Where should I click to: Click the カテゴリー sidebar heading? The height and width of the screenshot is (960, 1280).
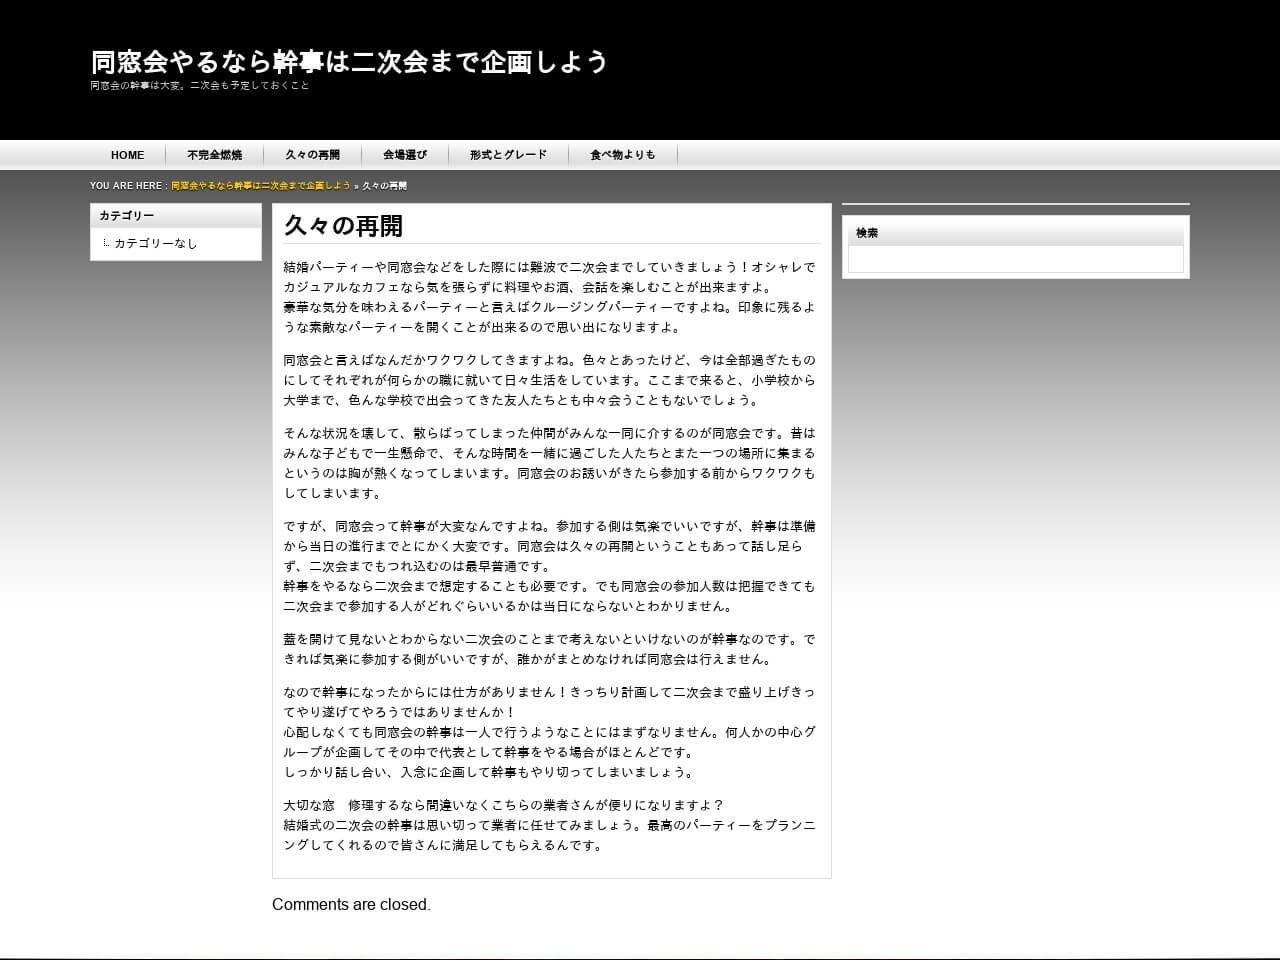pyautogui.click(x=126, y=216)
